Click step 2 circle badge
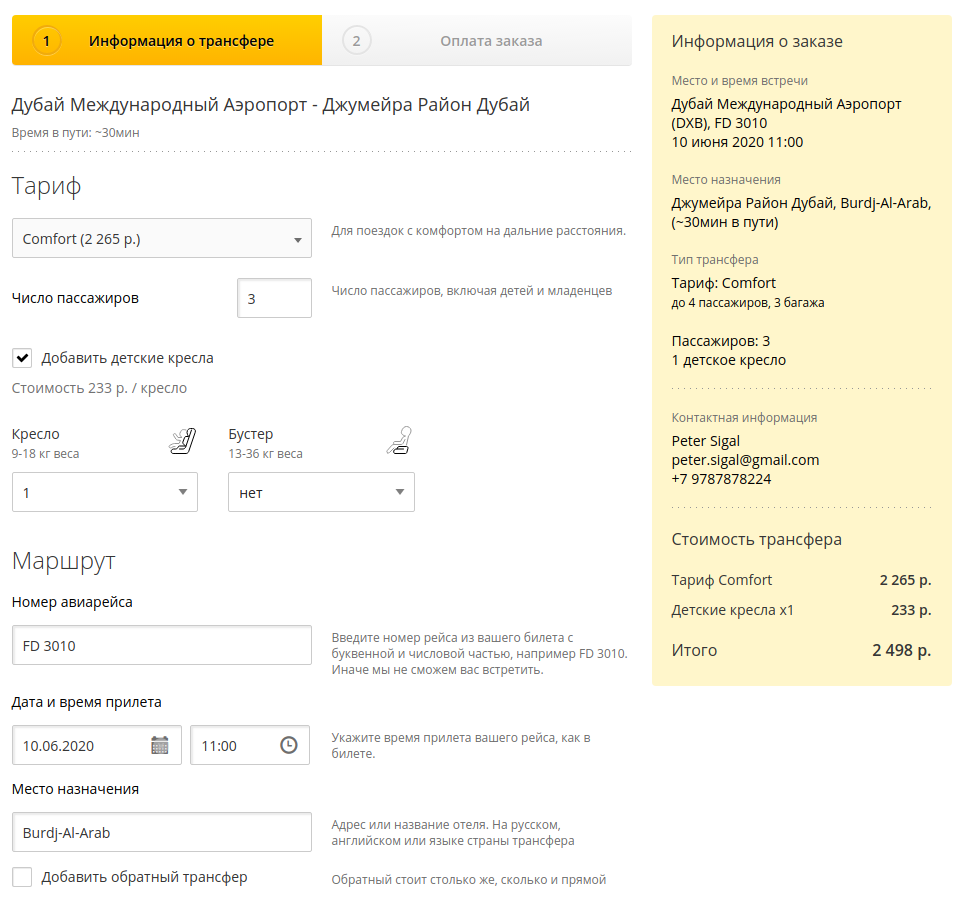Viewport: 971px width, 897px height. pos(356,41)
